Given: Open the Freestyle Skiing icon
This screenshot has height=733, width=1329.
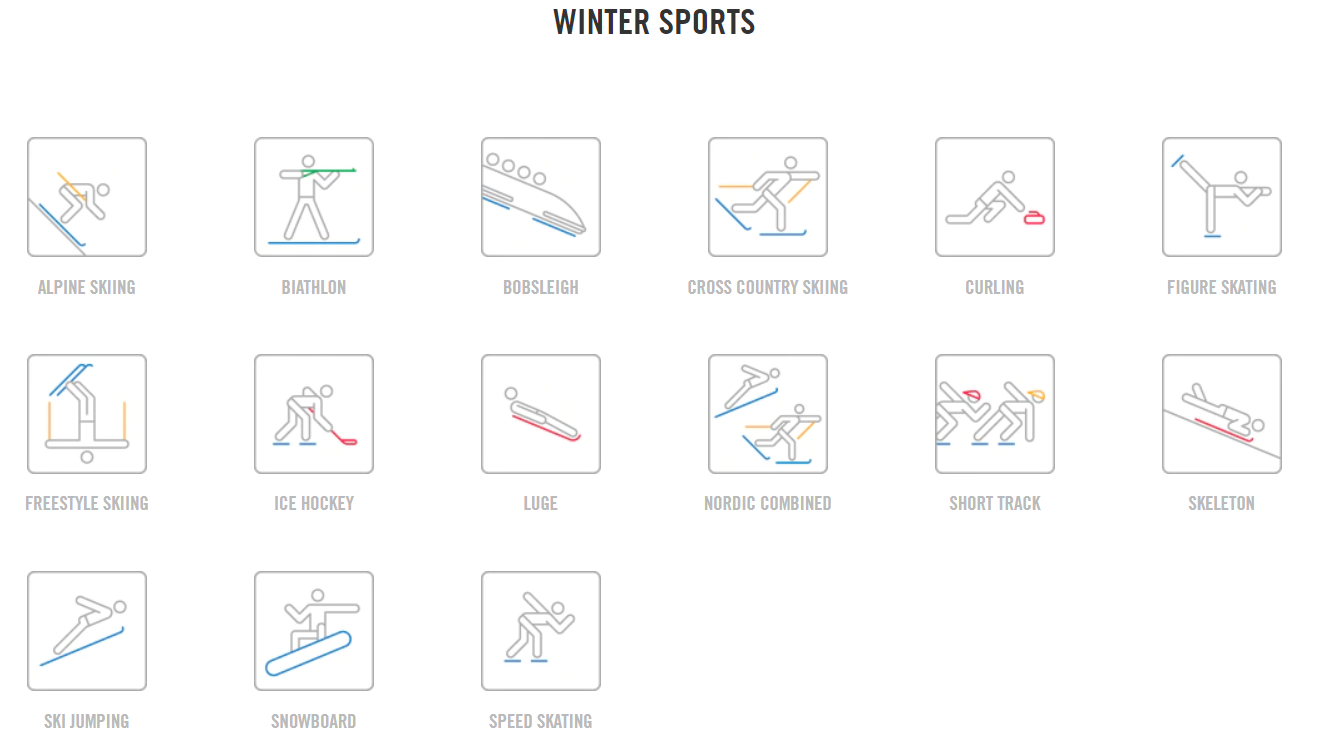Looking at the screenshot, I should tap(87, 414).
